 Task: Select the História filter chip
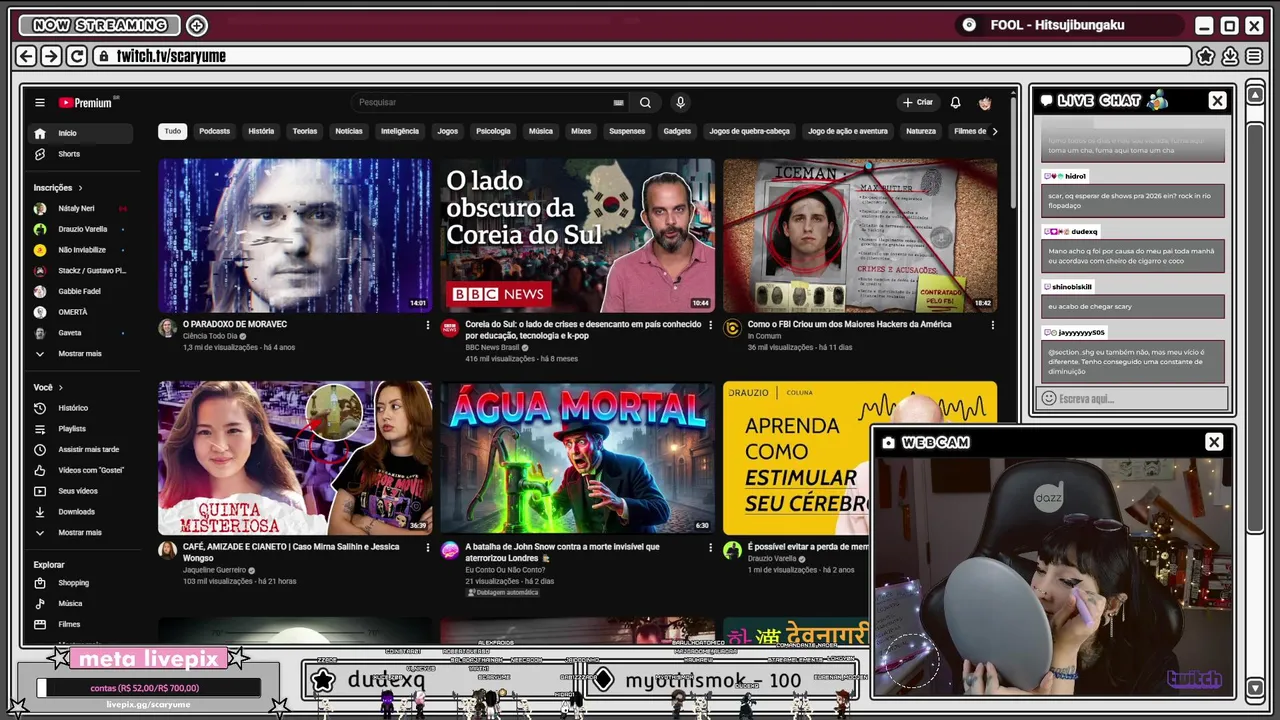(261, 131)
